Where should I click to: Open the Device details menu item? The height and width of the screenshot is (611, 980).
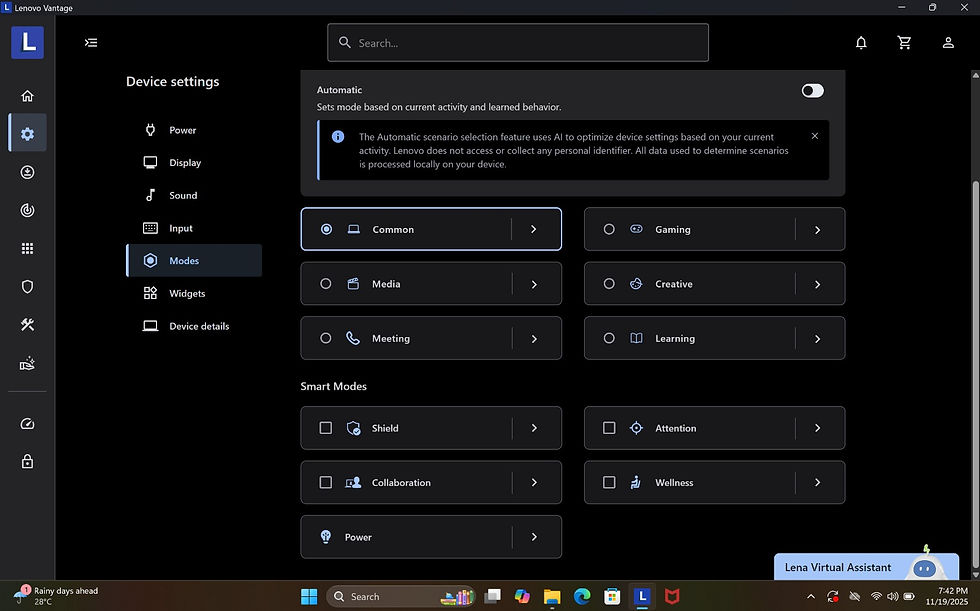pos(194,326)
